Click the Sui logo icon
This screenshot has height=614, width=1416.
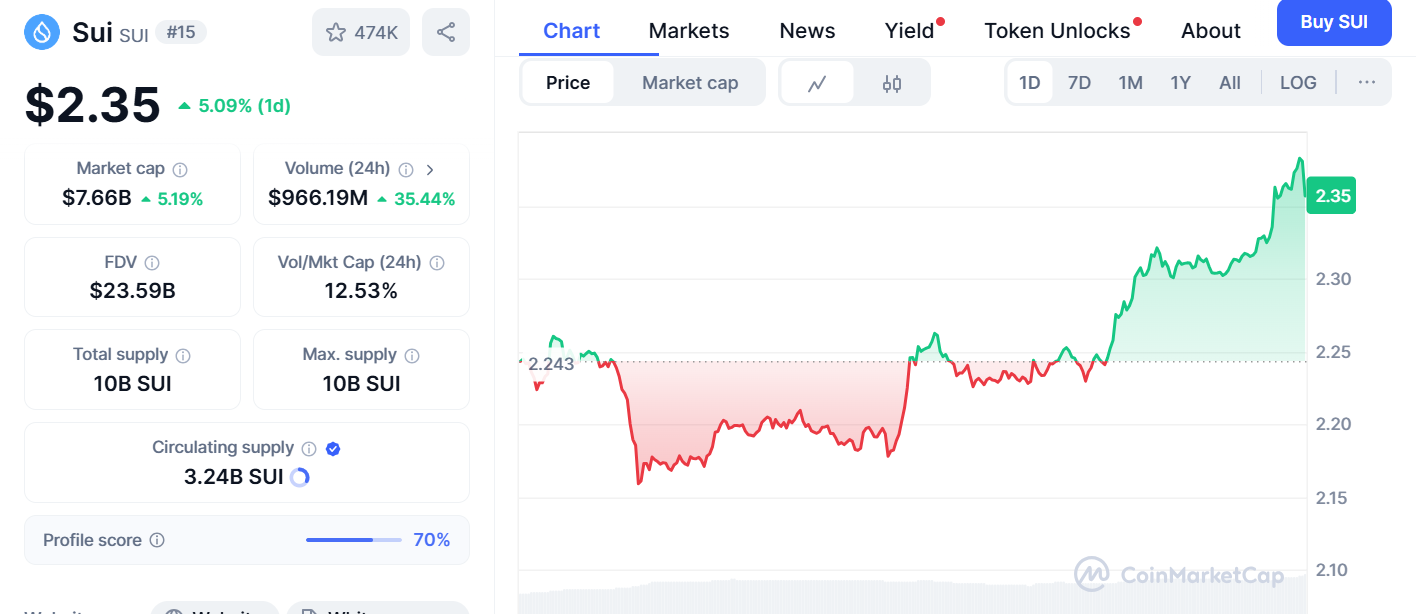(x=41, y=32)
